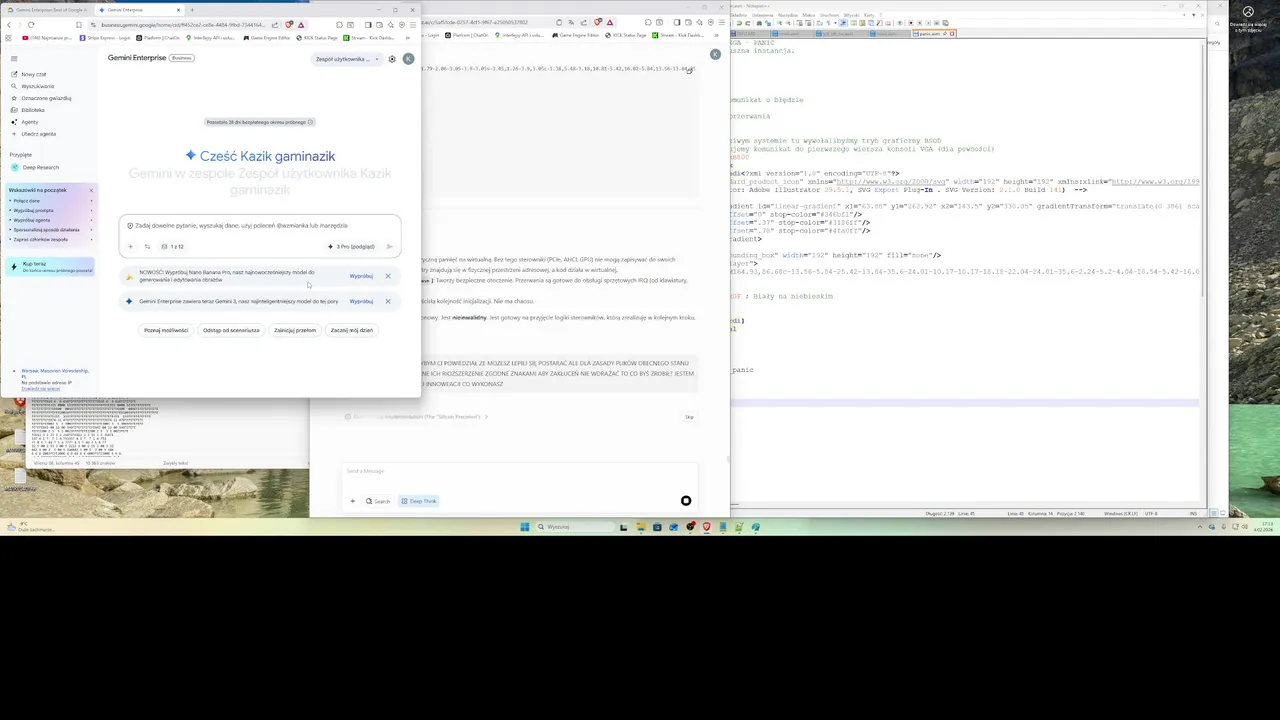Click the Zacznij mój dzień chip

pyautogui.click(x=352, y=330)
